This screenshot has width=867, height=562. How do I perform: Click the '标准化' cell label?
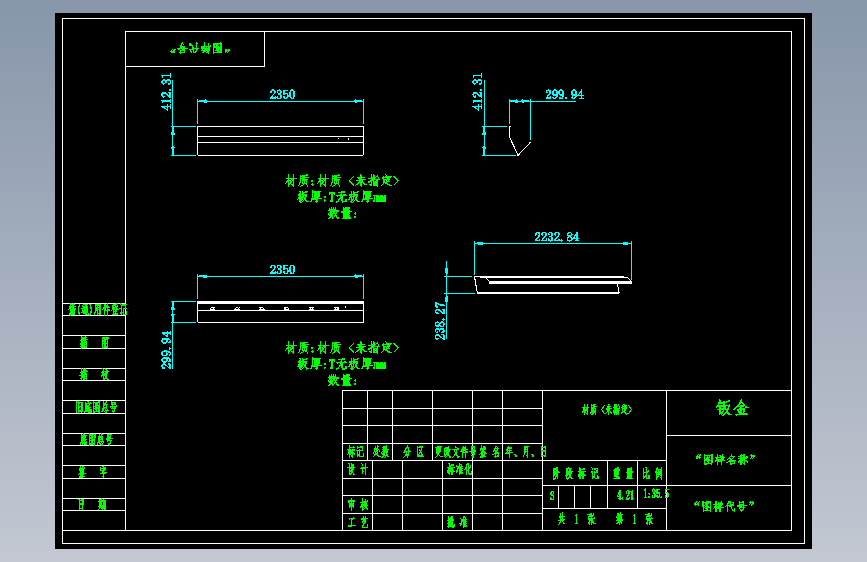459,470
